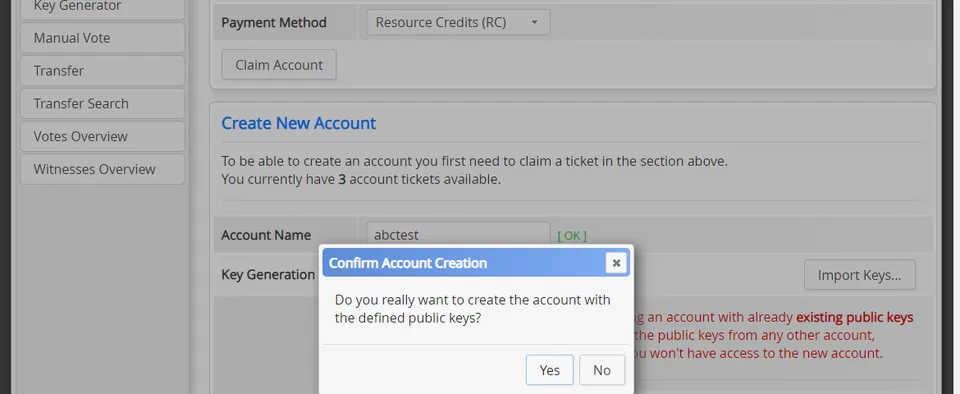Screen dimensions: 960x394
Task: Click the Key Generation label
Action: (x=268, y=275)
